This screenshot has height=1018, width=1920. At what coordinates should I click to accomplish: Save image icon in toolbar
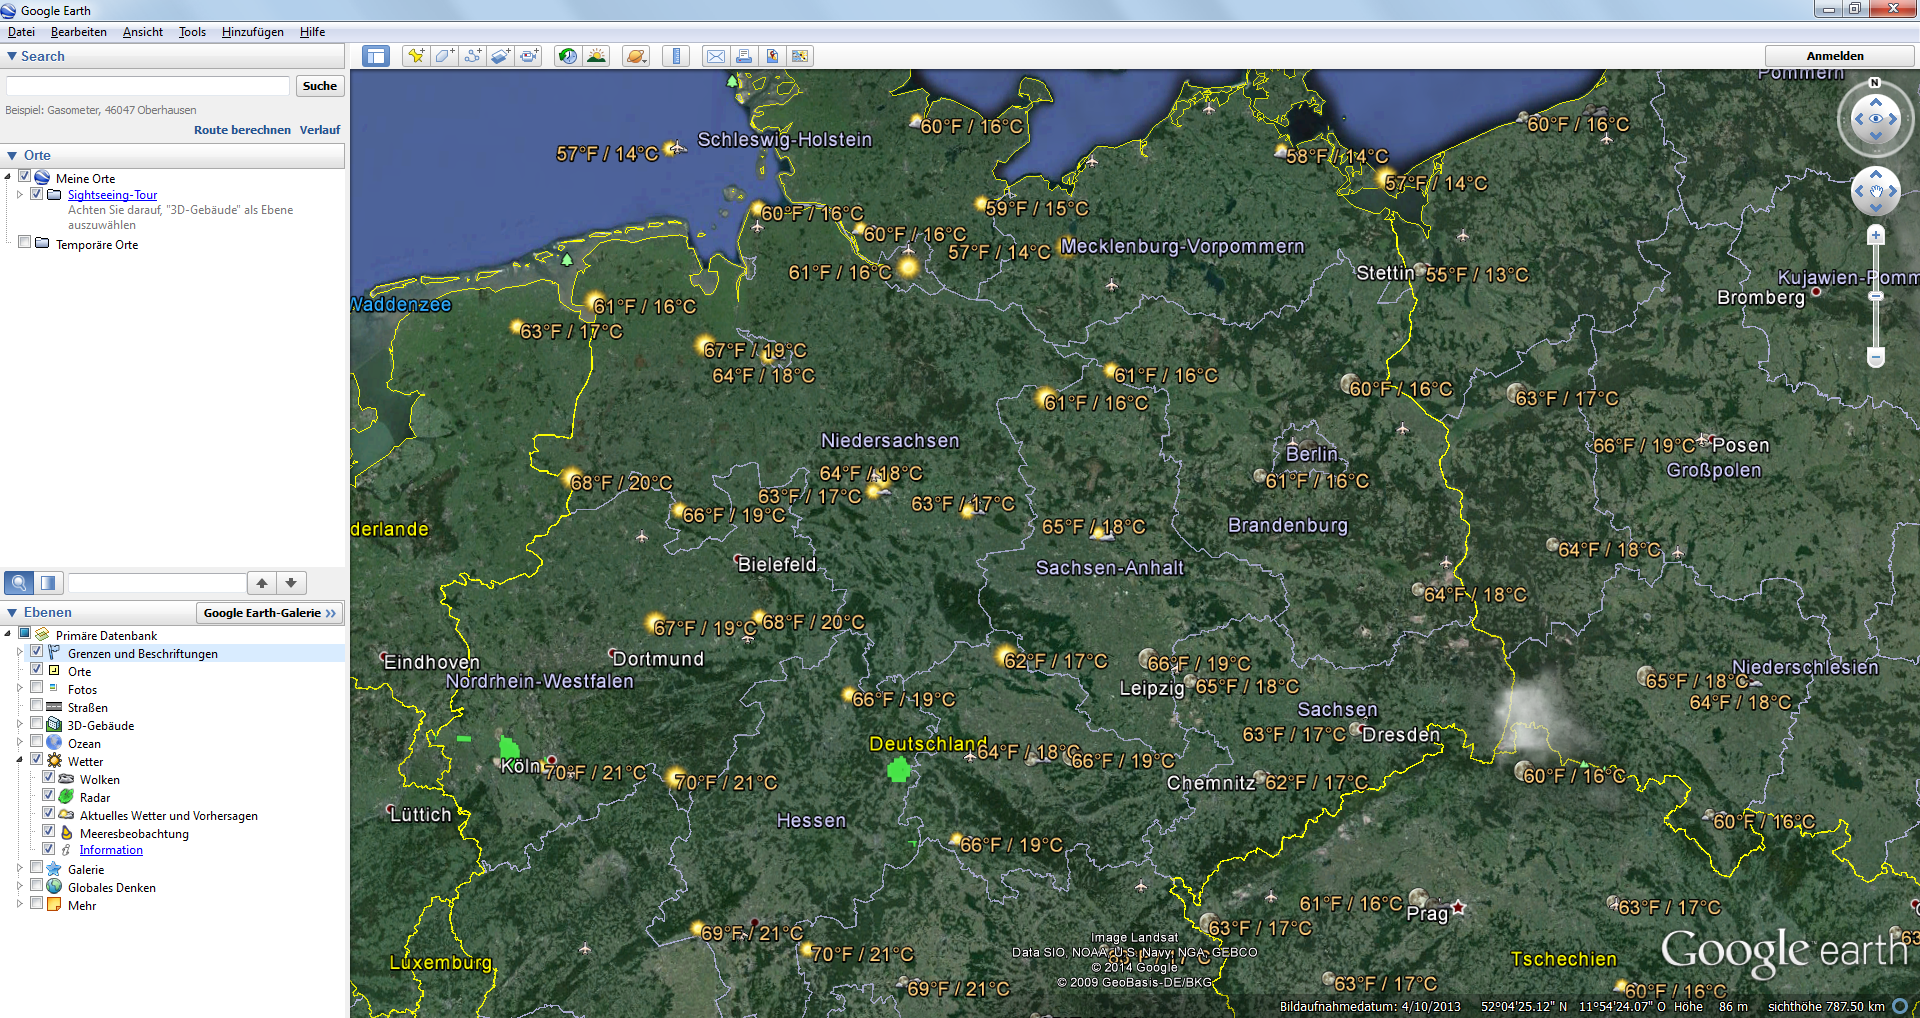tap(771, 56)
